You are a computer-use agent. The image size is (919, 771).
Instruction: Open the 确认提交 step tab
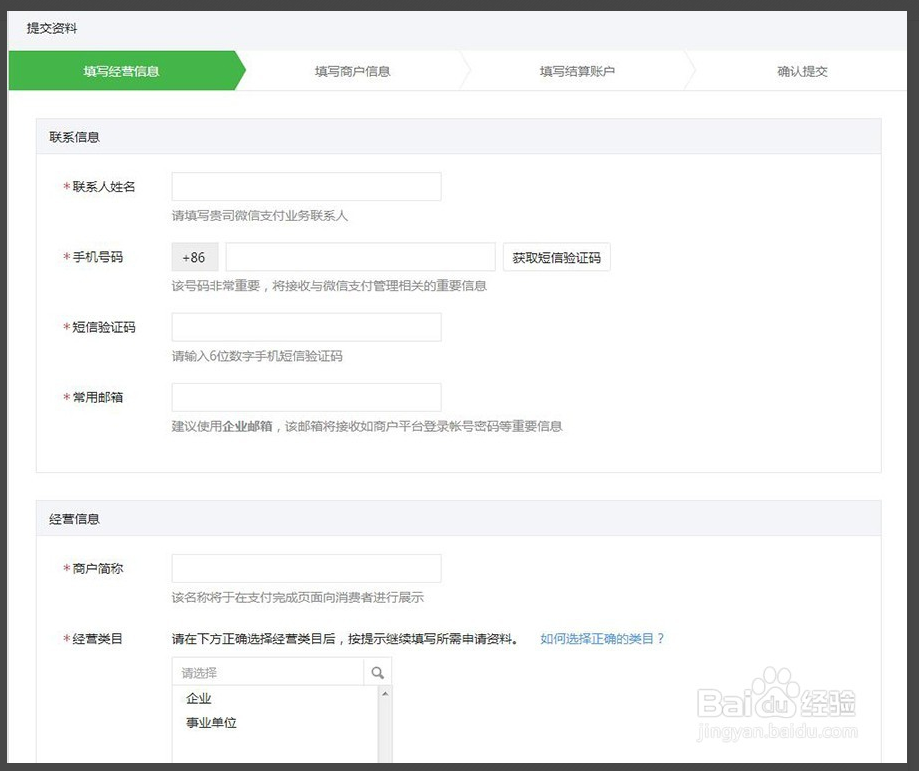(x=802, y=71)
